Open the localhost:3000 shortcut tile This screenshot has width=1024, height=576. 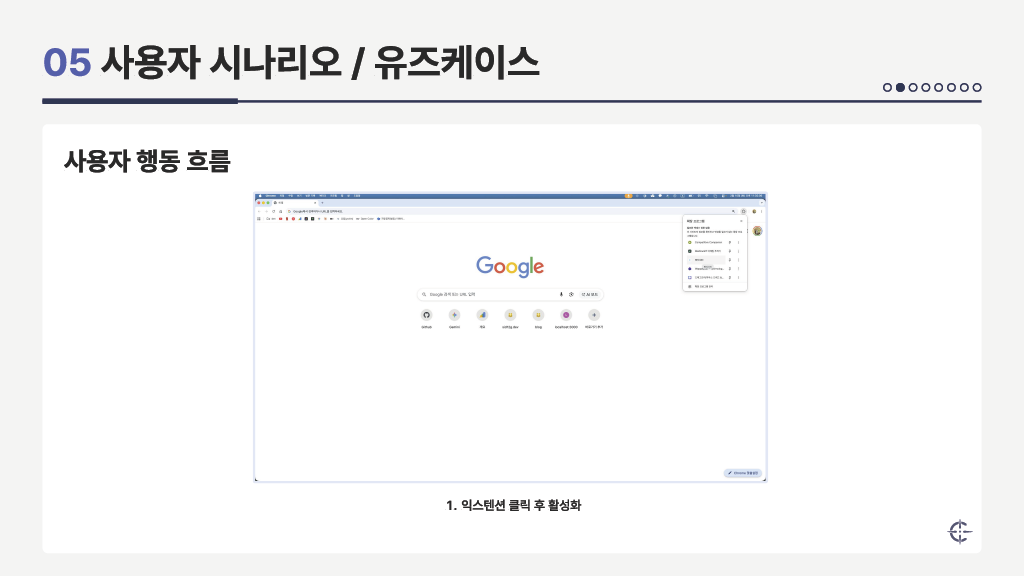(566, 315)
